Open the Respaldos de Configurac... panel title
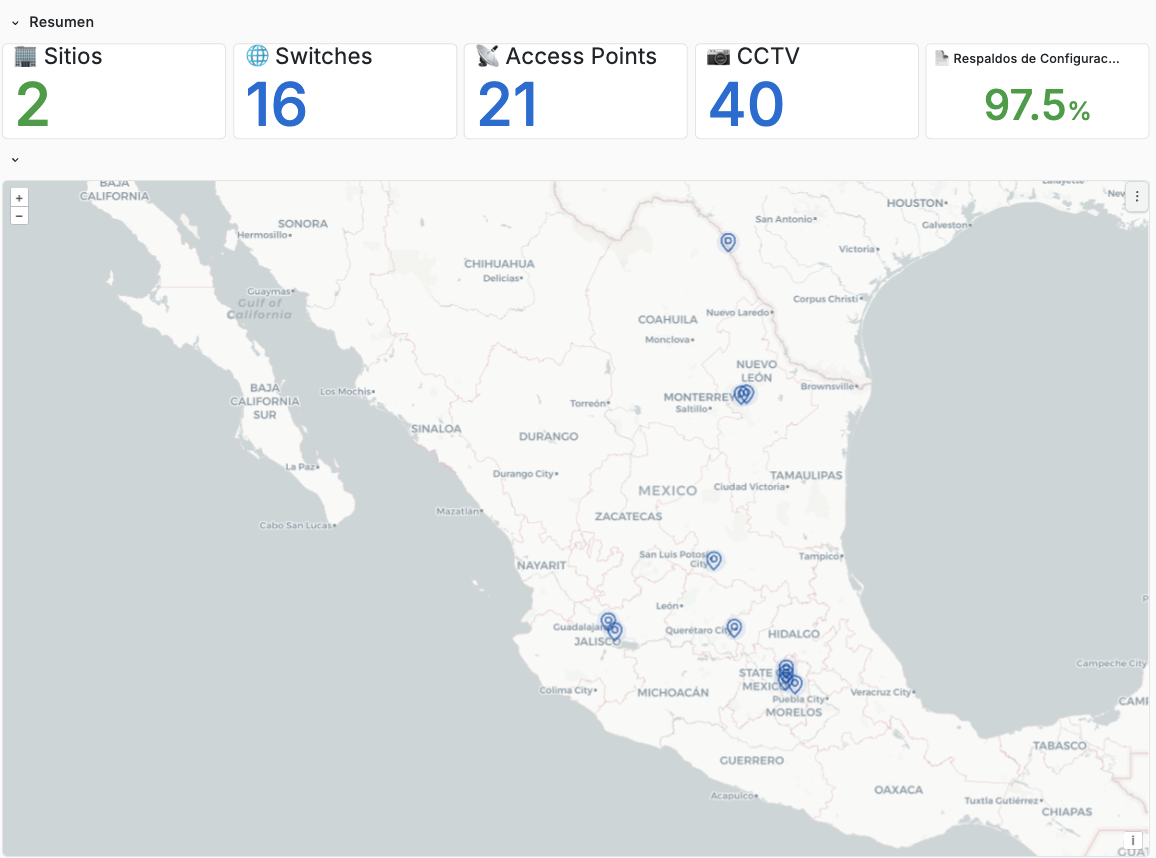 point(1036,59)
